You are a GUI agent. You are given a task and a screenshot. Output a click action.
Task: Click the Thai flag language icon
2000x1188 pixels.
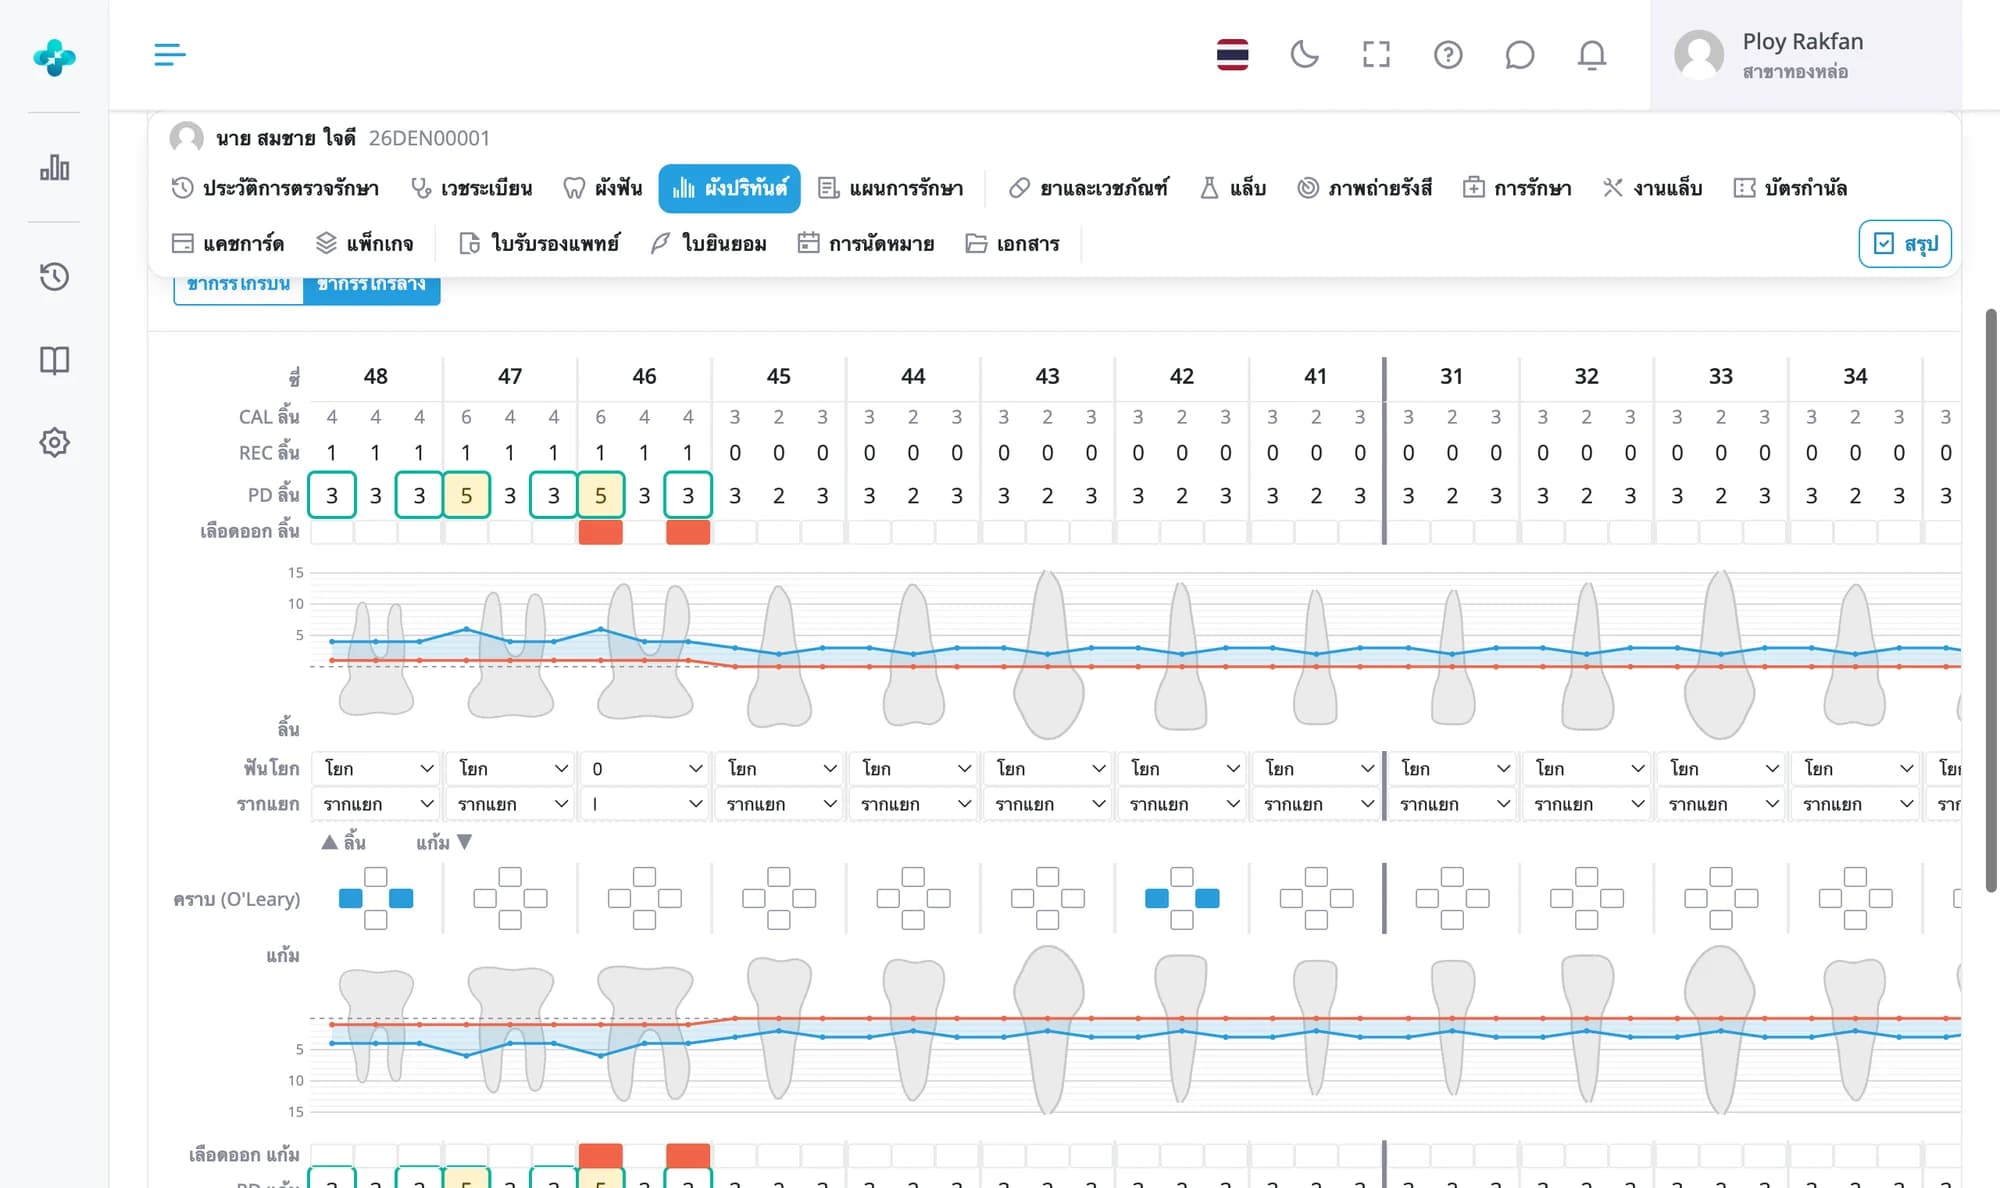tap(1232, 54)
